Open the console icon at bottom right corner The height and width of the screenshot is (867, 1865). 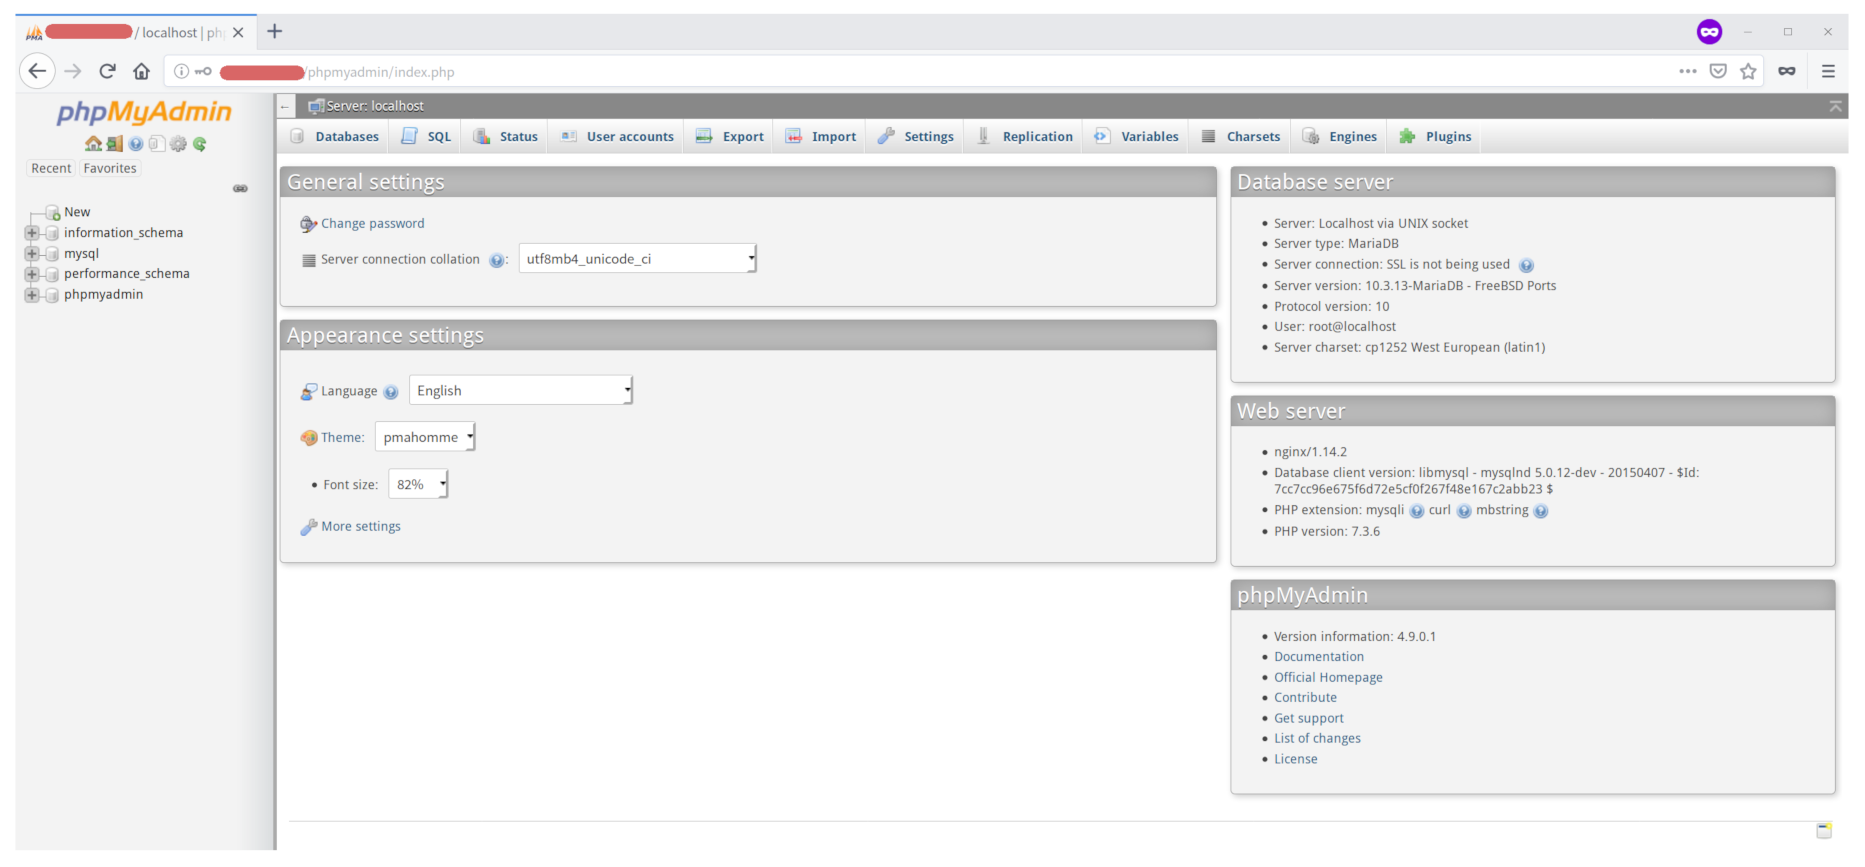coord(1824,830)
